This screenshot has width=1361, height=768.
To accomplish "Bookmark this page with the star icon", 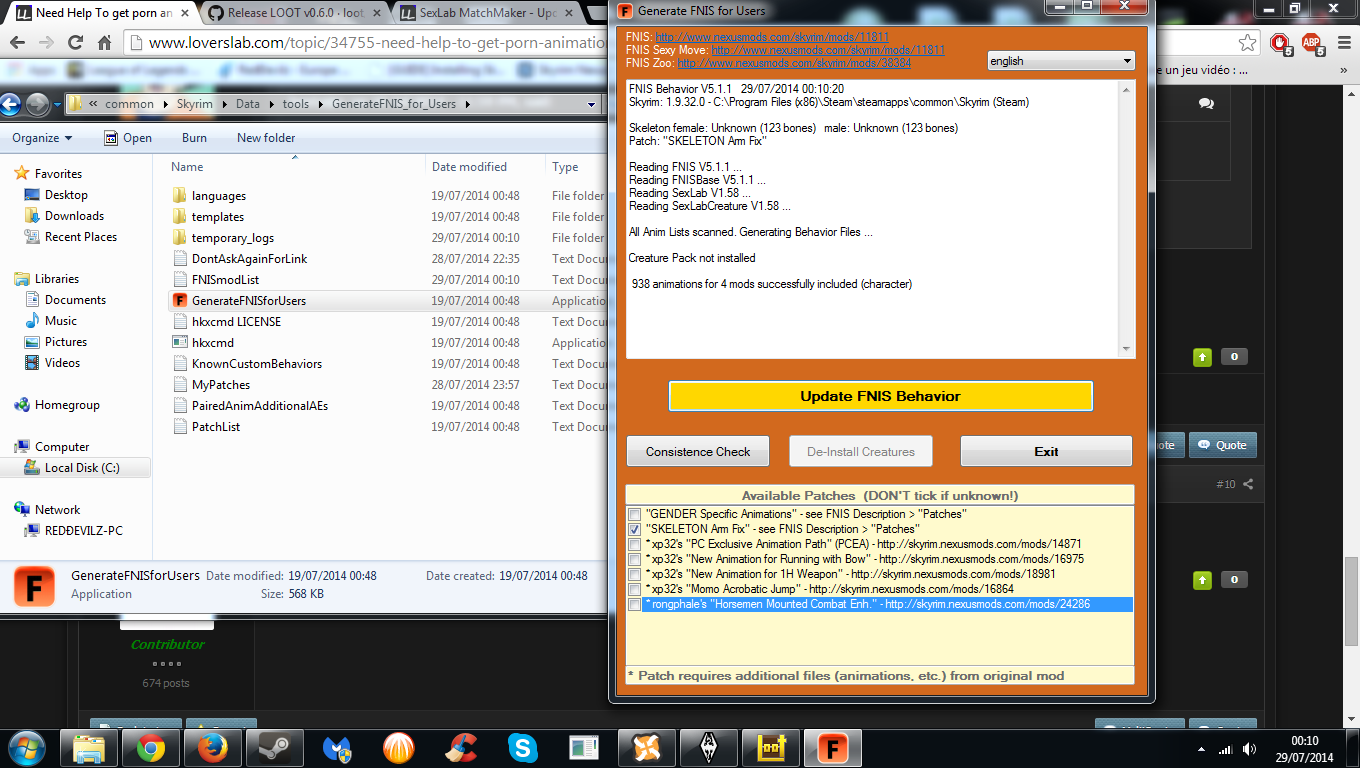I will click(1247, 43).
